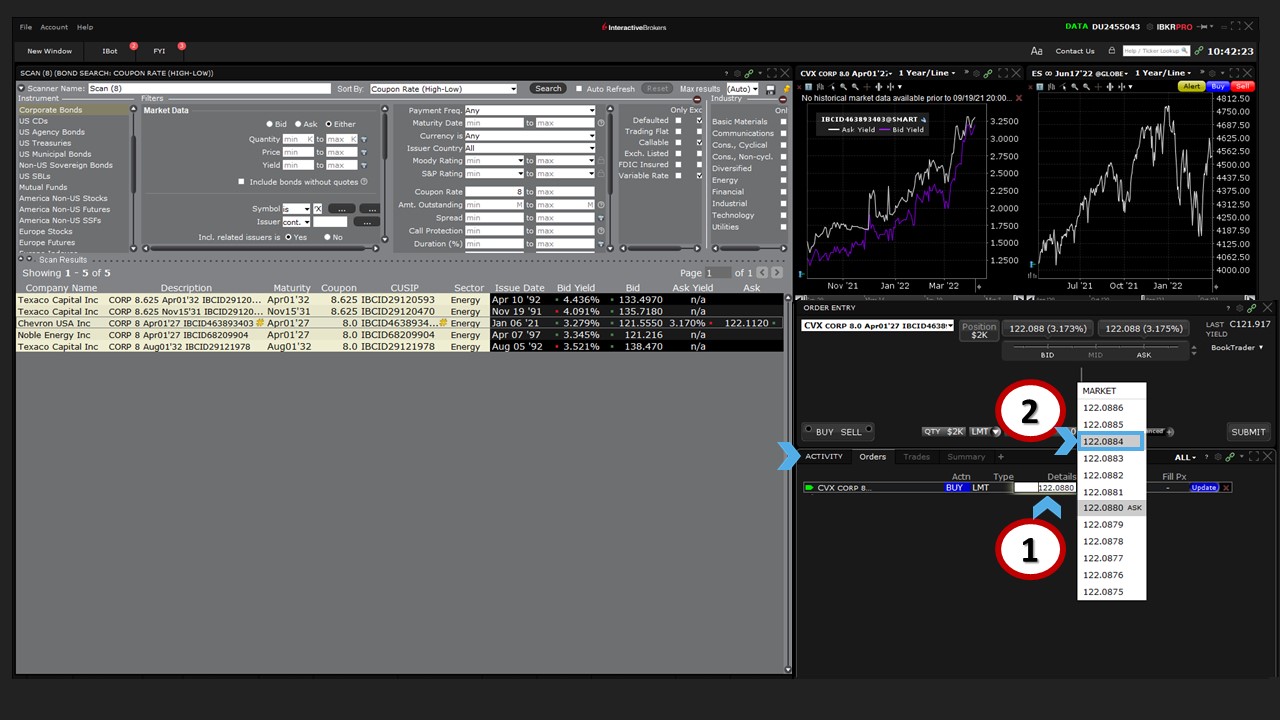Click the red cancel X on CVX order row
The width and height of the screenshot is (1280, 720).
tap(1226, 488)
